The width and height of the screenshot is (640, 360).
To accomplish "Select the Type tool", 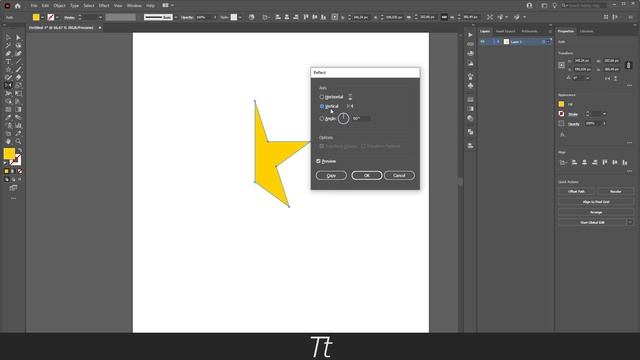I will pyautogui.click(x=8, y=62).
